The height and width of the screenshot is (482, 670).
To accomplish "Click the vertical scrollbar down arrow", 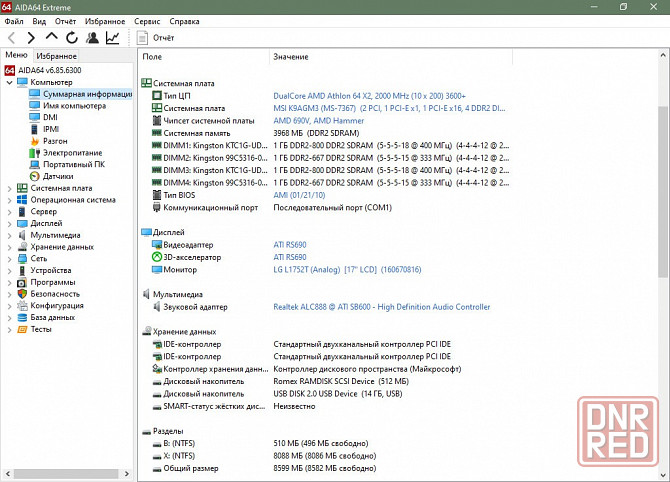I will click(663, 475).
